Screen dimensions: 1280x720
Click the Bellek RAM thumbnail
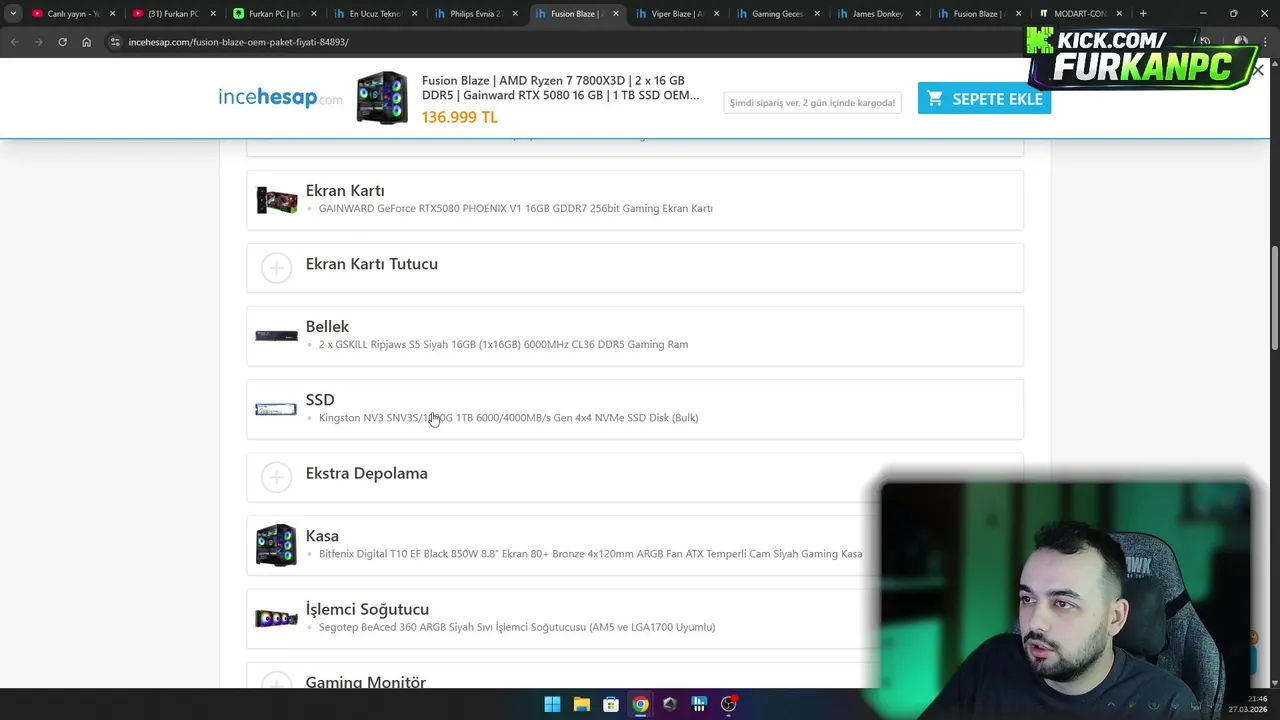(276, 336)
